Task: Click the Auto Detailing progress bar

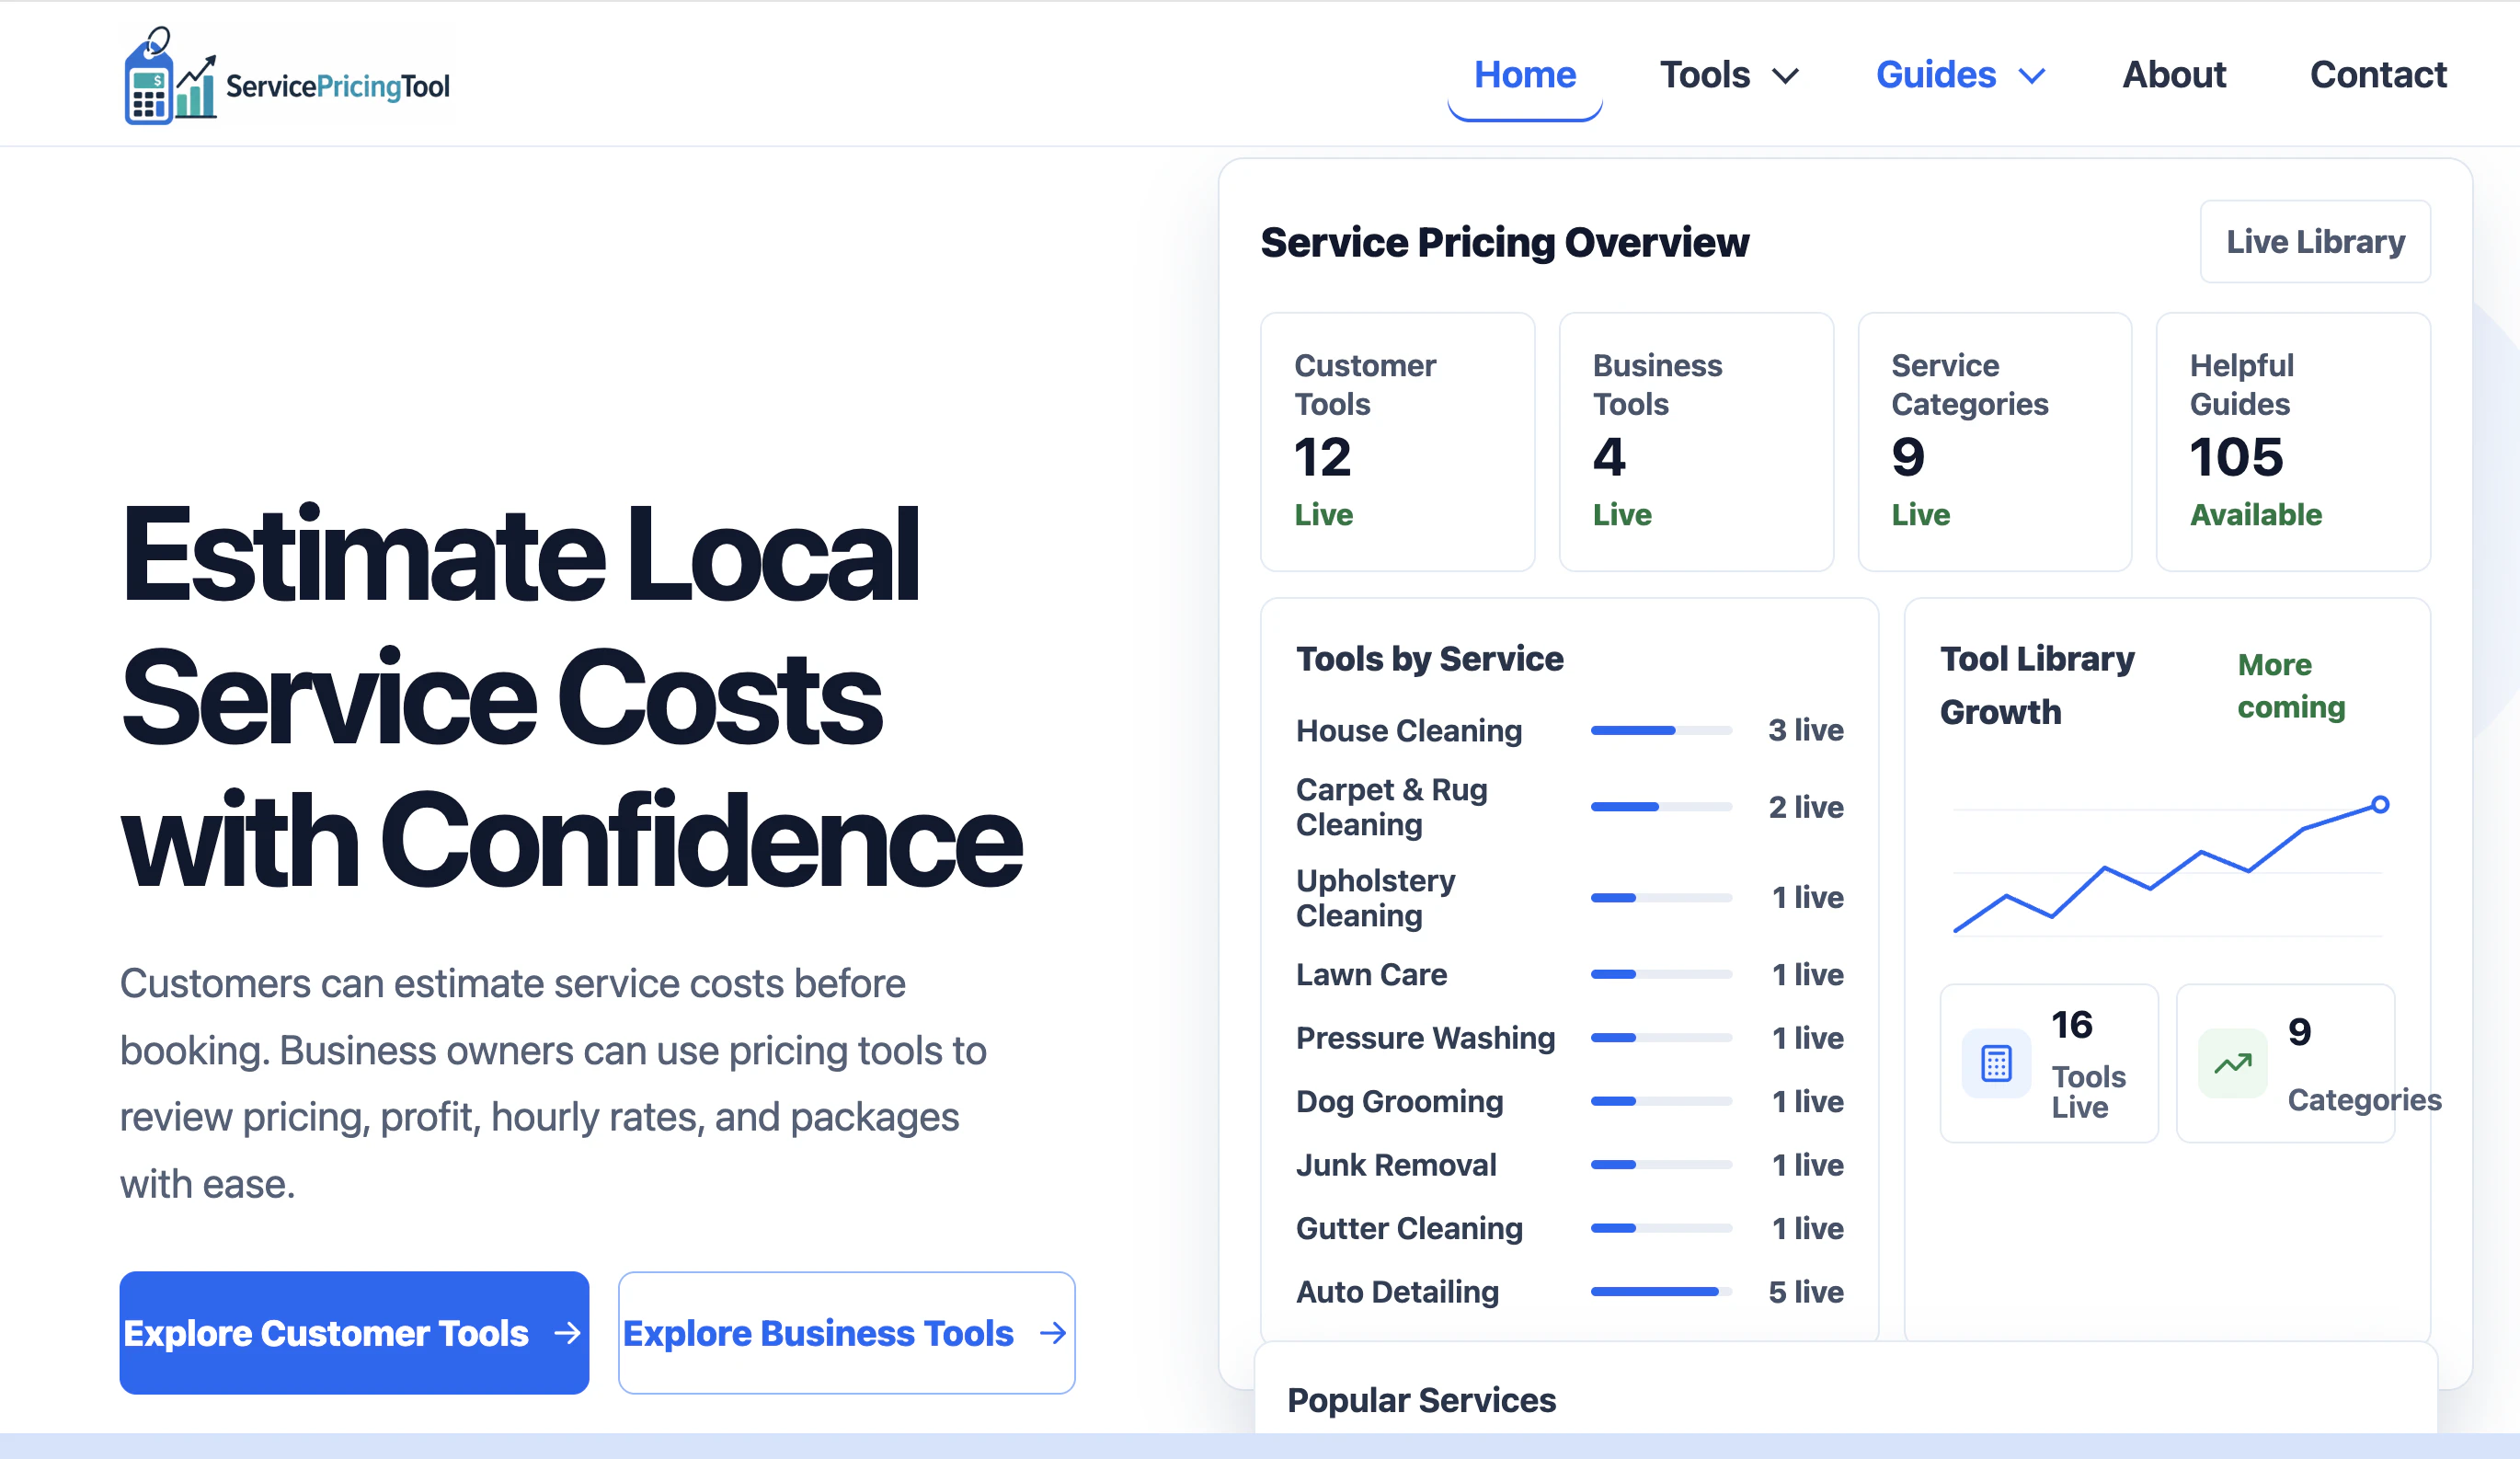Action: pyautogui.click(x=1661, y=1292)
